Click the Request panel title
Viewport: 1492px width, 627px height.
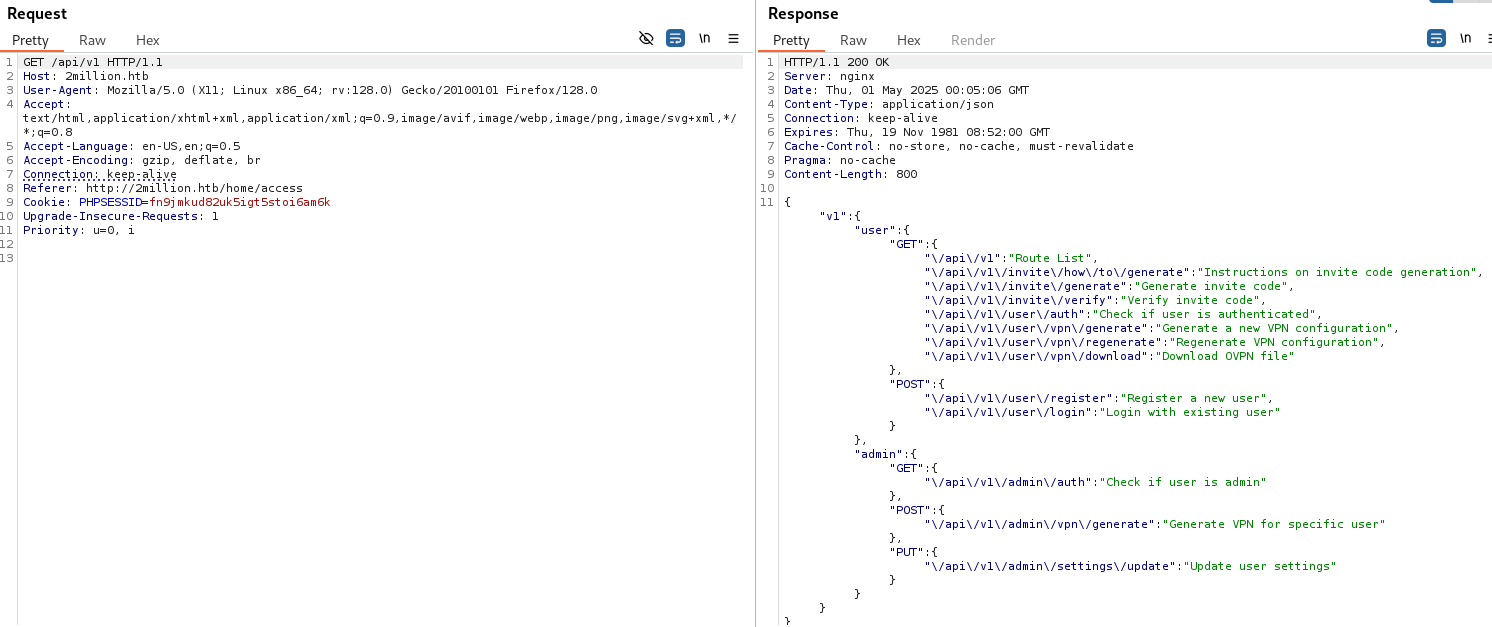[x=37, y=13]
